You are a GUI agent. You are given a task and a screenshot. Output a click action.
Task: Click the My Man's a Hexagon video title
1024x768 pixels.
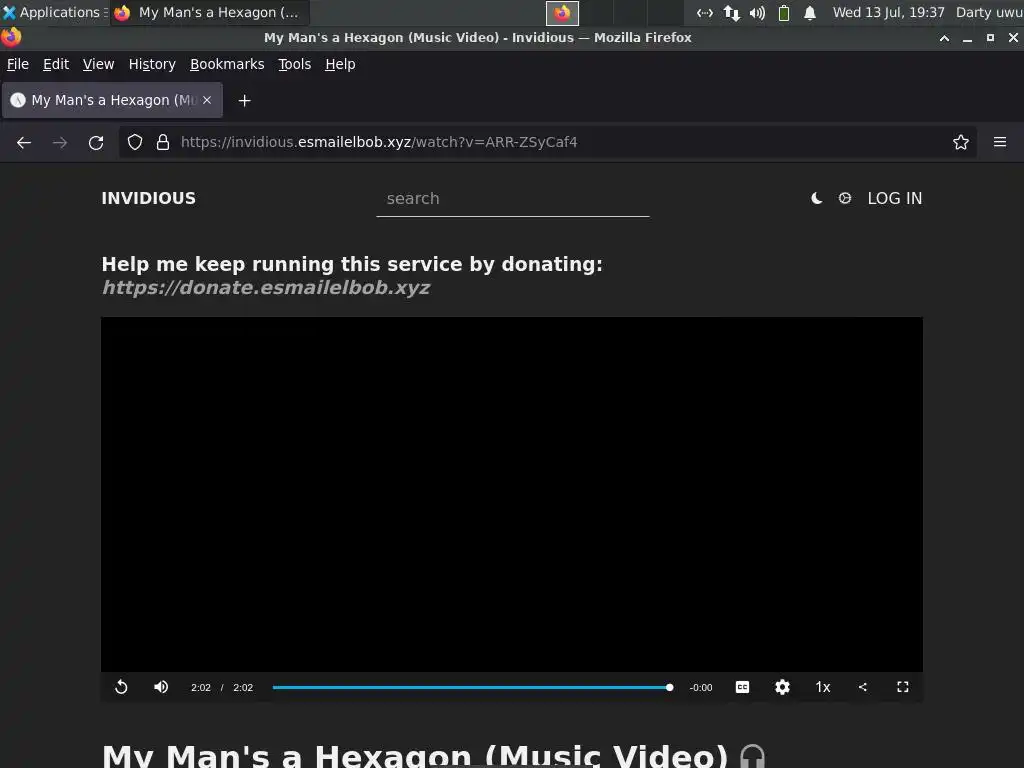coord(415,755)
